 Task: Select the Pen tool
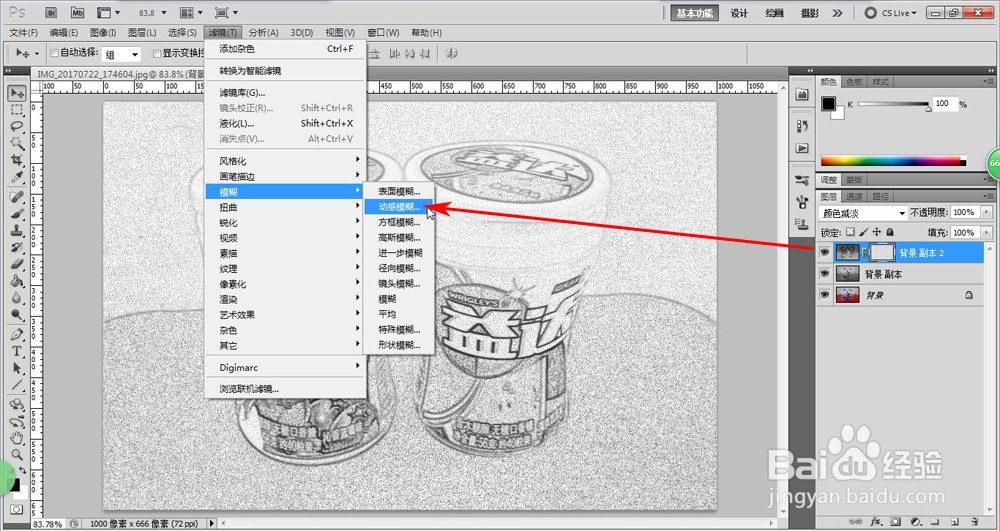coord(17,334)
